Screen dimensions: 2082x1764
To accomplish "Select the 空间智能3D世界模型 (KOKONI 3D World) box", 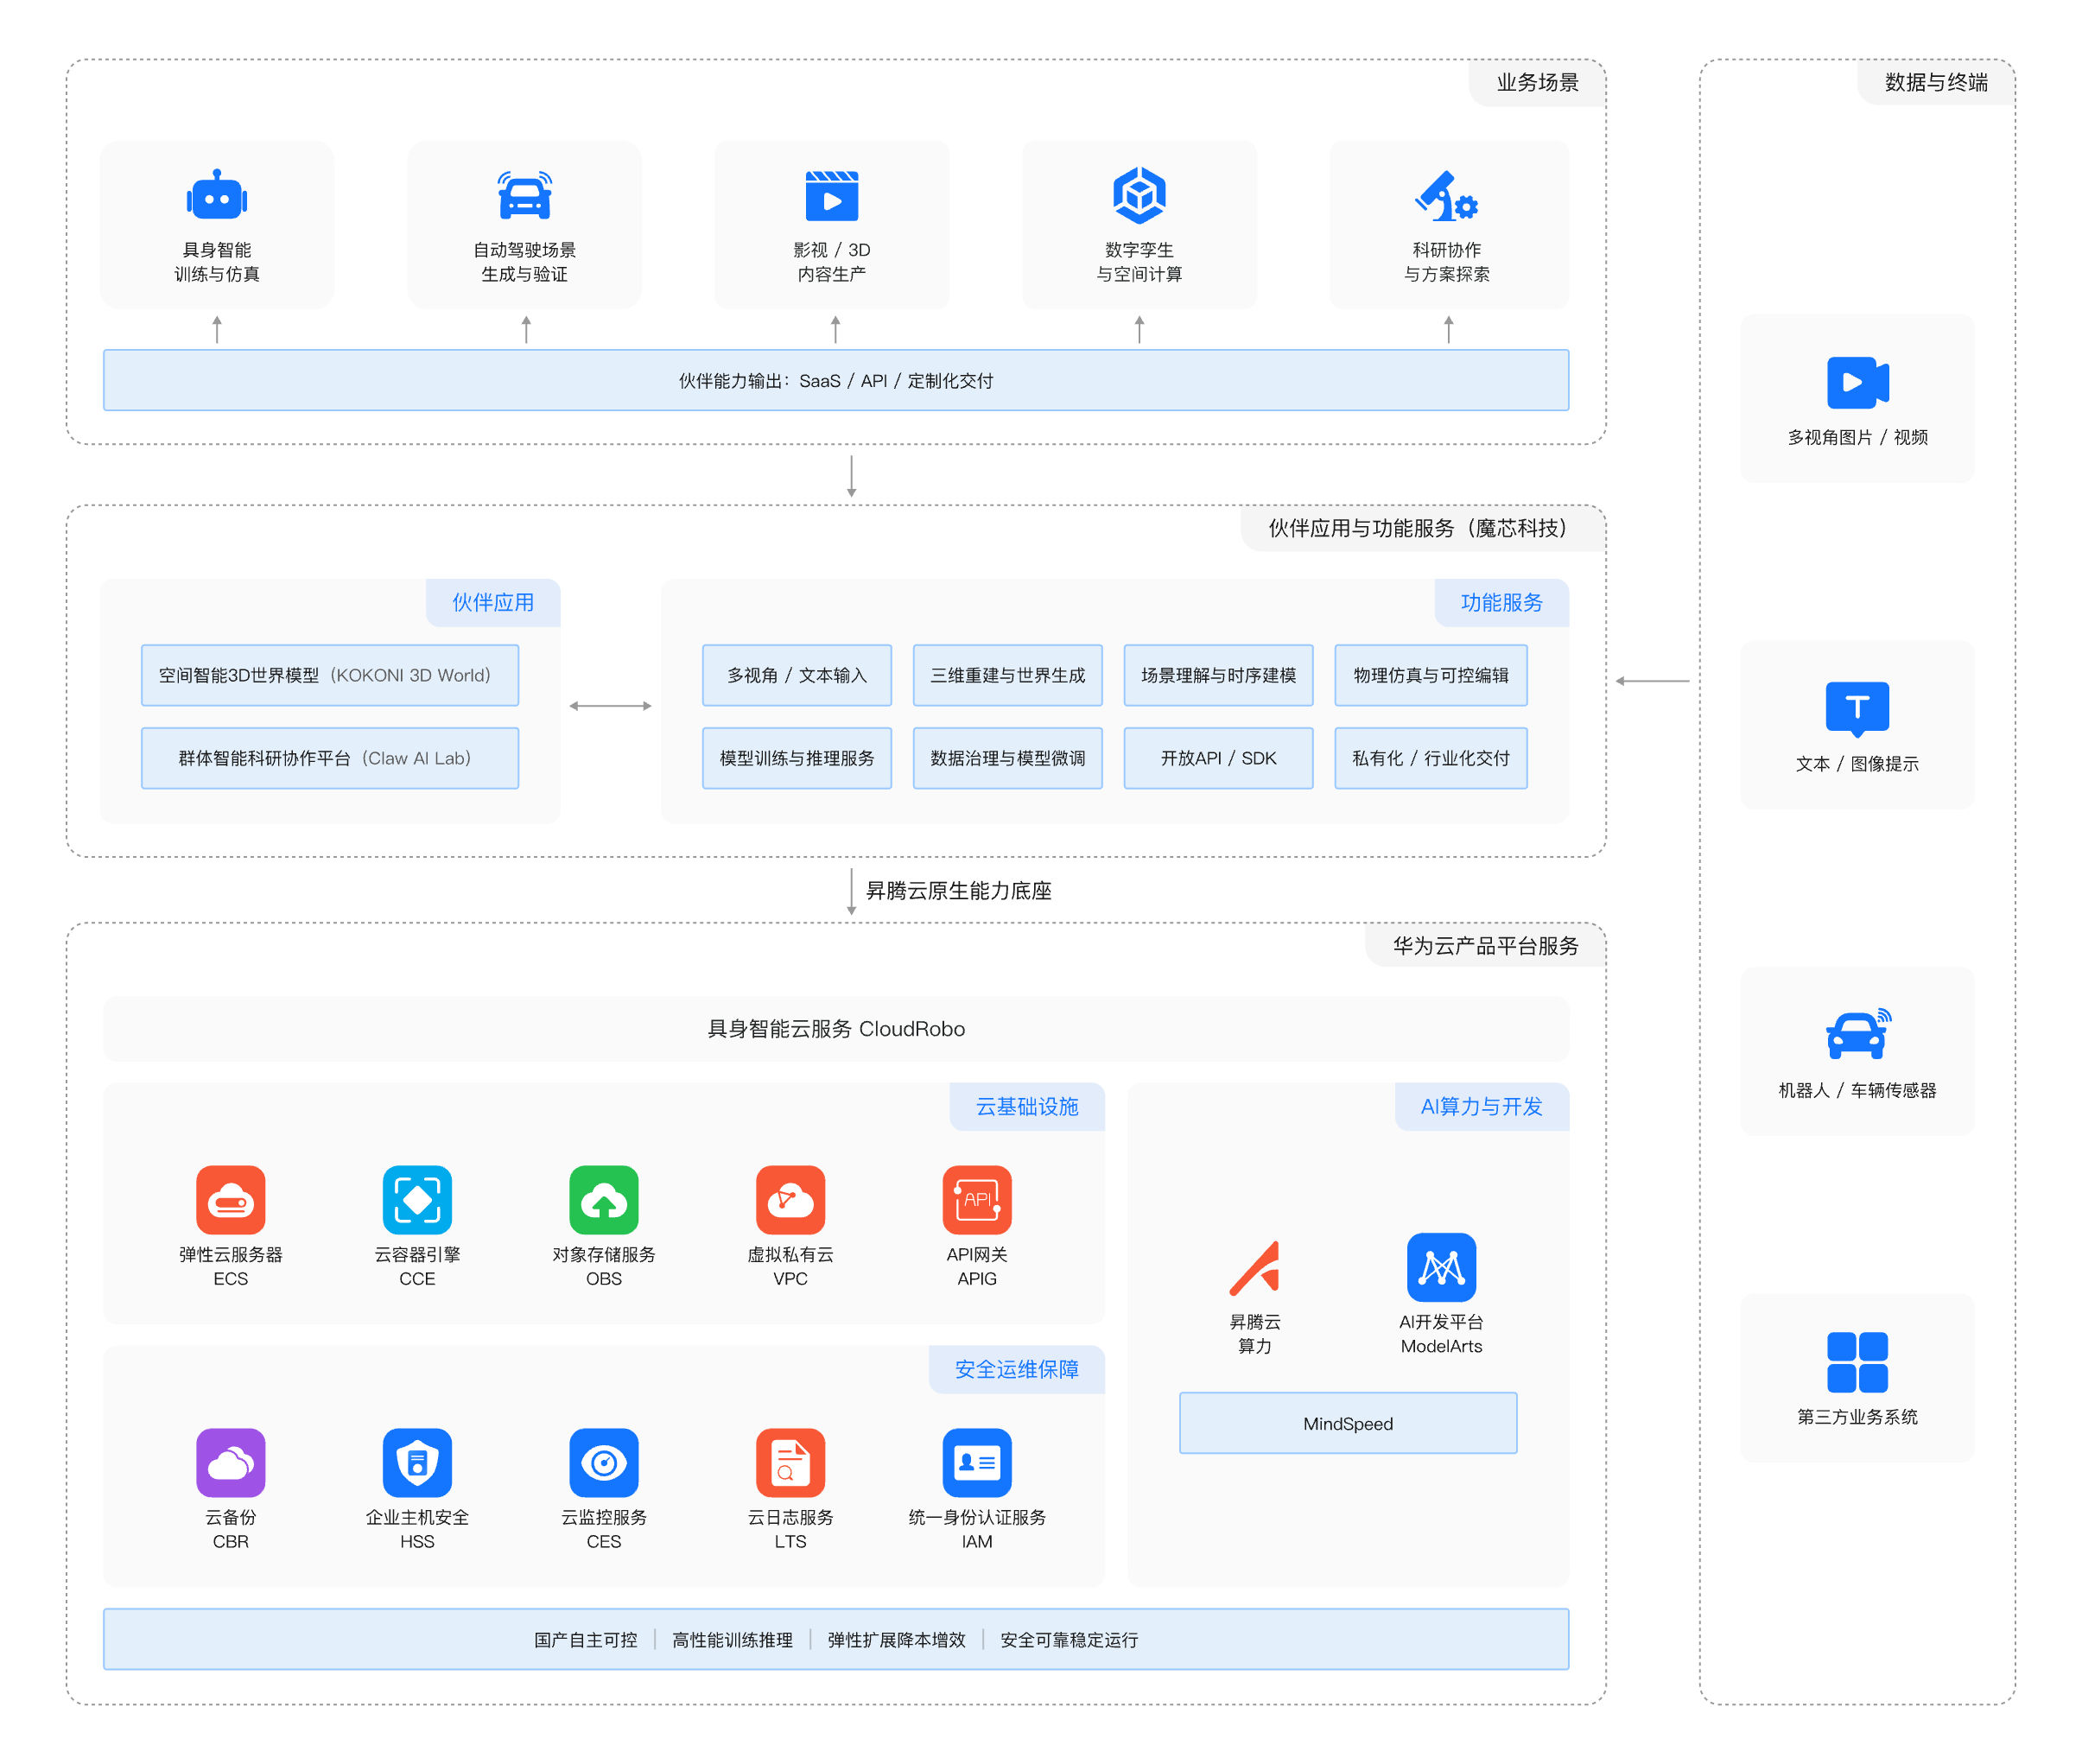I will click(x=329, y=675).
